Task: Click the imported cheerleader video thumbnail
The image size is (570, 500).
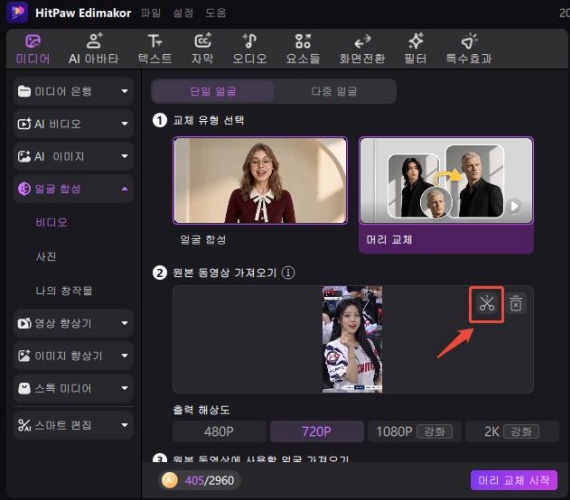Action: click(352, 339)
